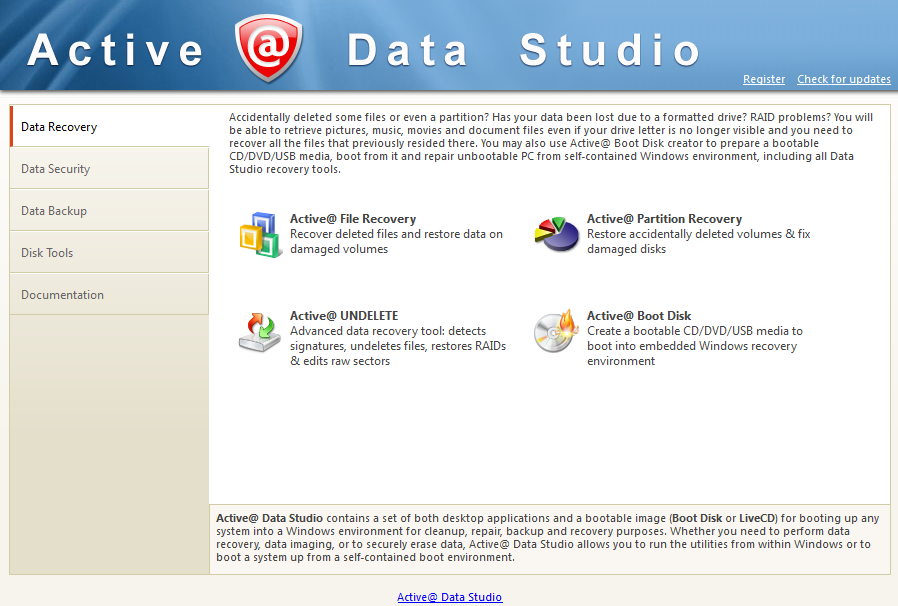Go to the Documentation tab
The image size is (898, 606).
coord(109,294)
